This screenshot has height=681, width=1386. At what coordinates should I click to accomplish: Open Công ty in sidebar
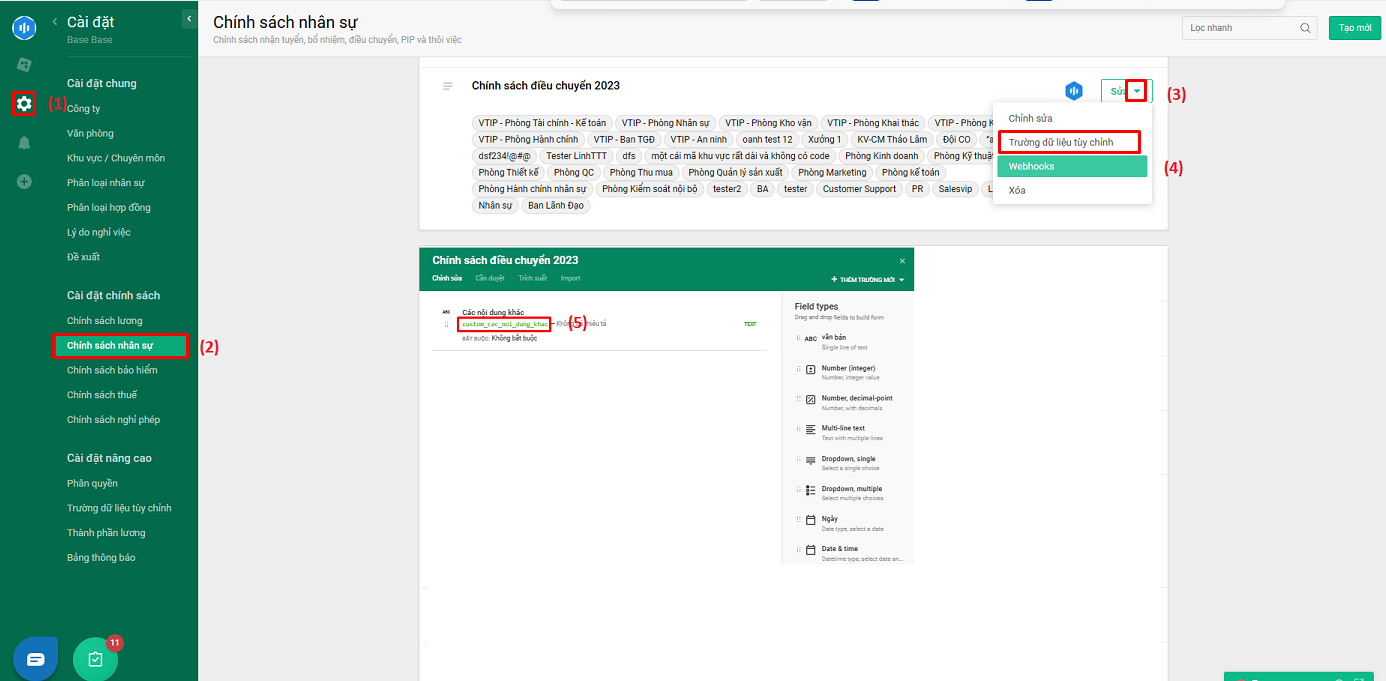[x=84, y=108]
